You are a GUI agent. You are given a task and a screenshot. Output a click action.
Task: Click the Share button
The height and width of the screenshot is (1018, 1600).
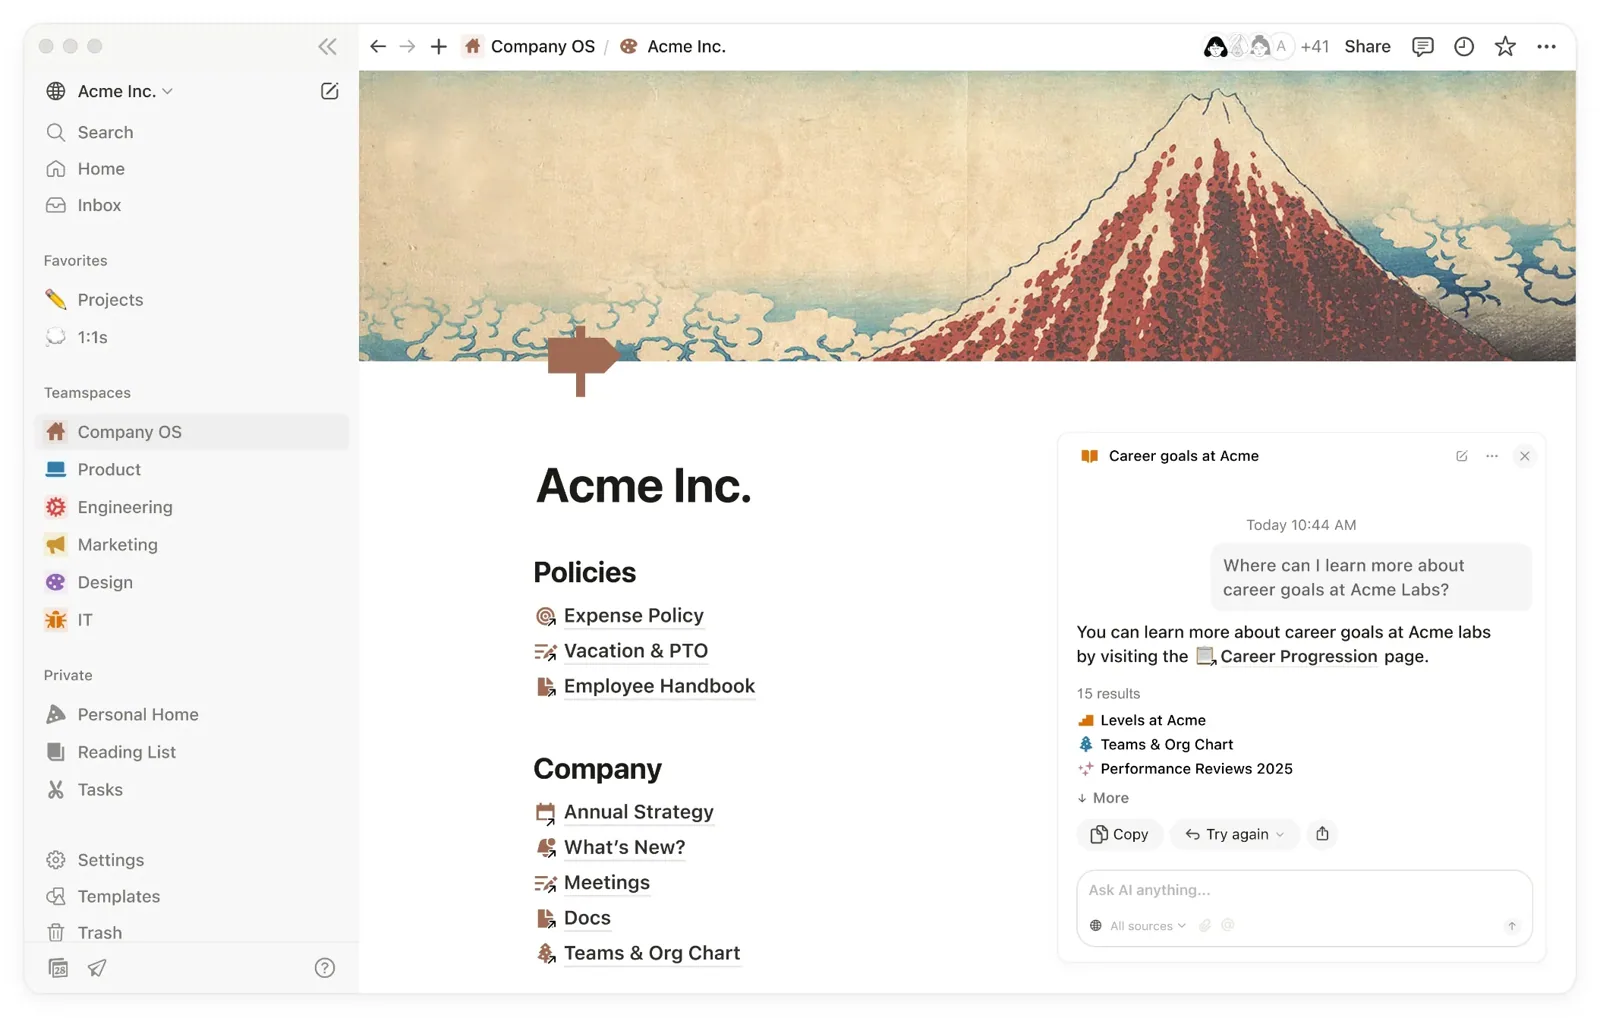coord(1367,46)
